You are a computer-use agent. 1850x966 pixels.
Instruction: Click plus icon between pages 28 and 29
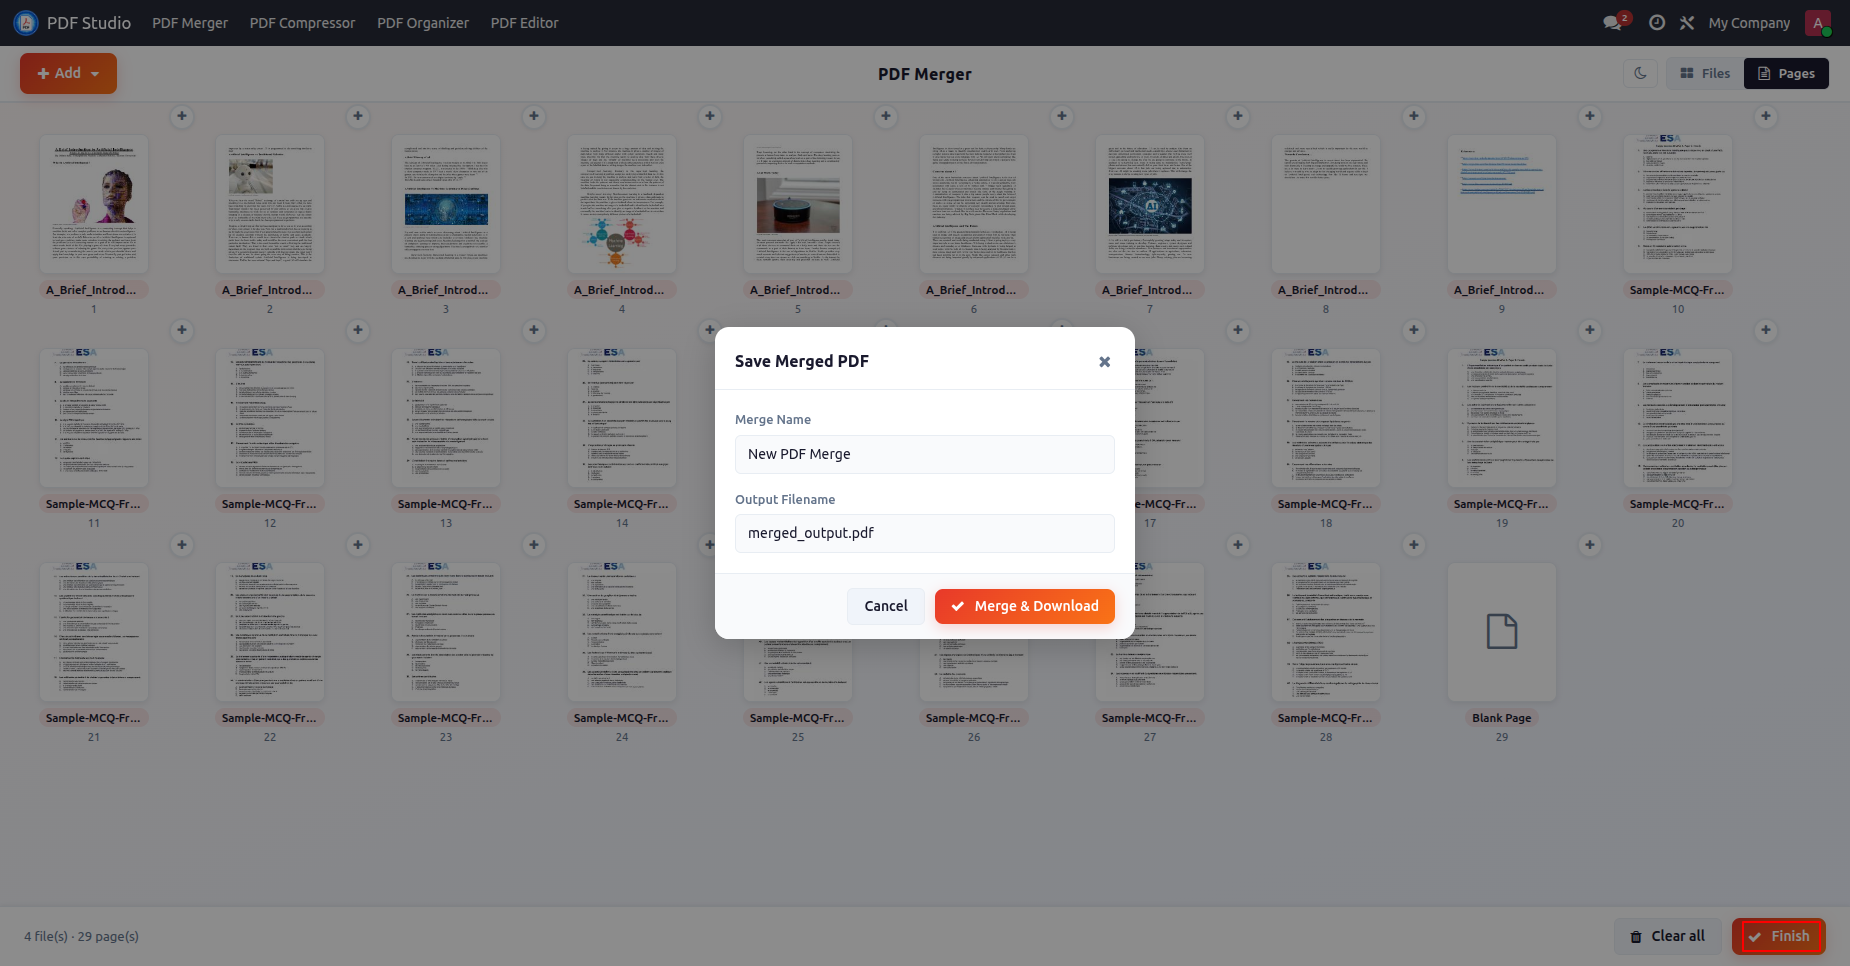pyautogui.click(x=1414, y=545)
